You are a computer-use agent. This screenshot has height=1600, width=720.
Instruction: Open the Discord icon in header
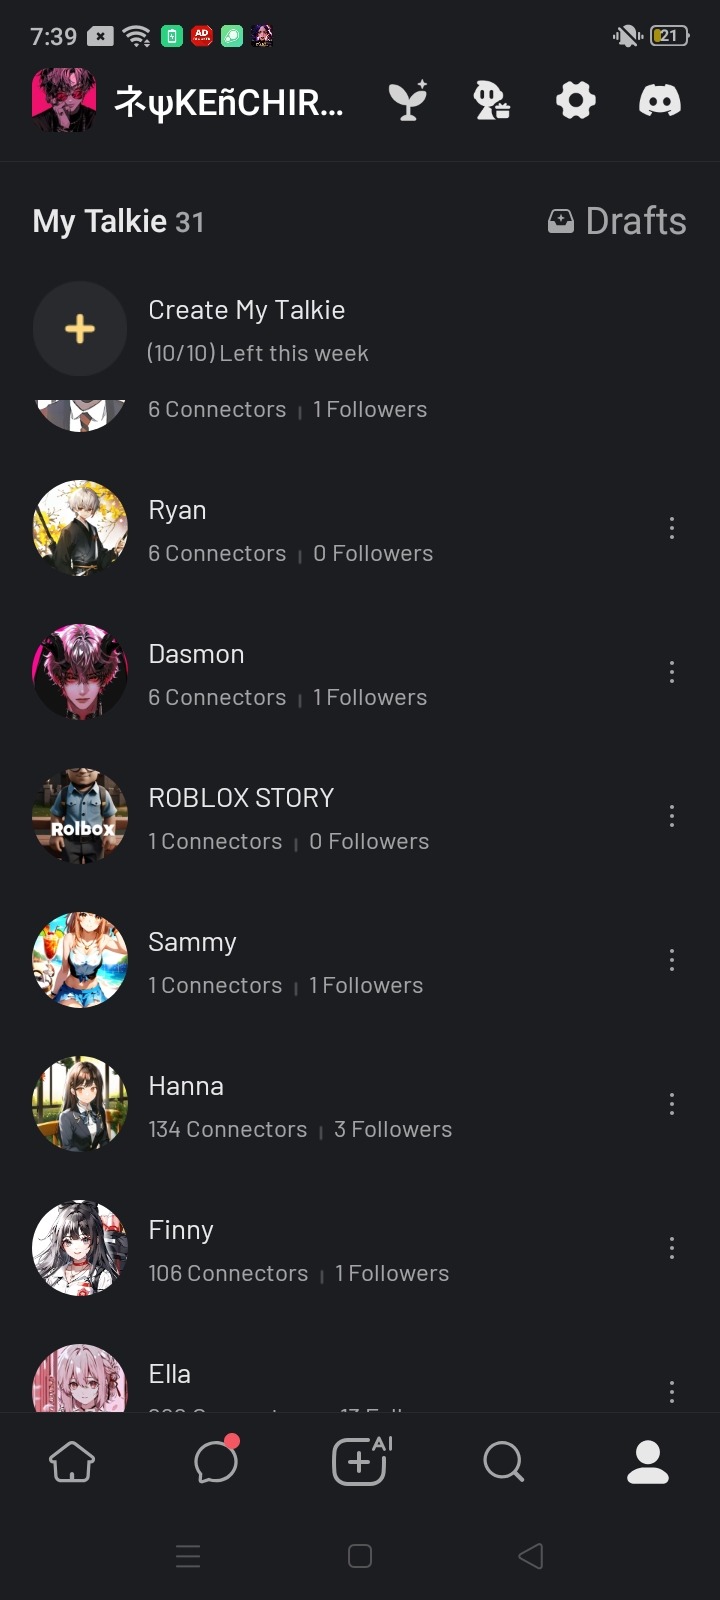[x=660, y=100]
